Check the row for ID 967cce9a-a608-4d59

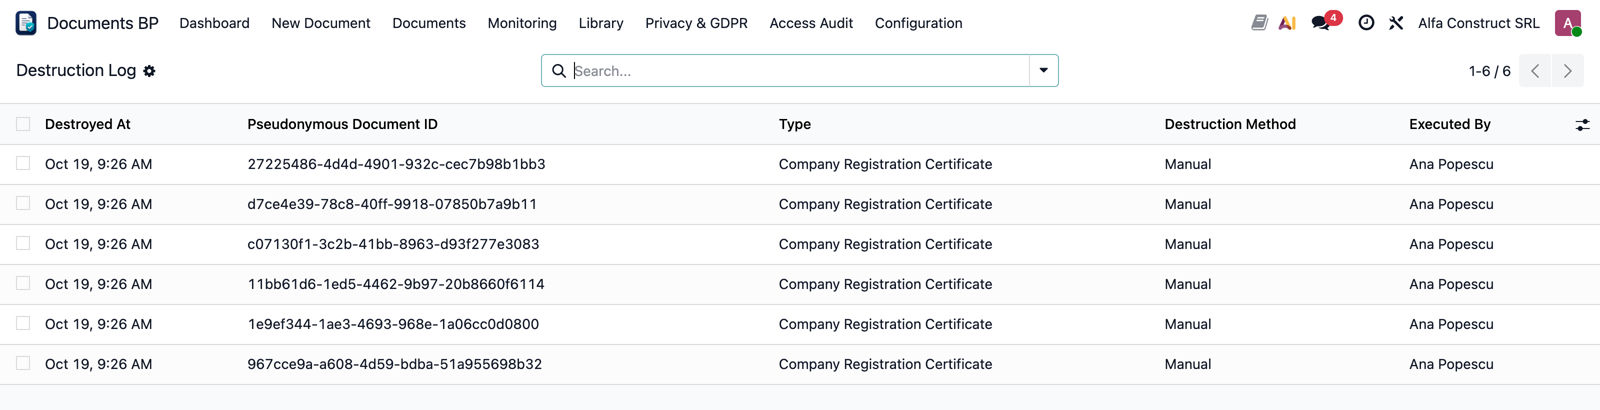coord(23,364)
